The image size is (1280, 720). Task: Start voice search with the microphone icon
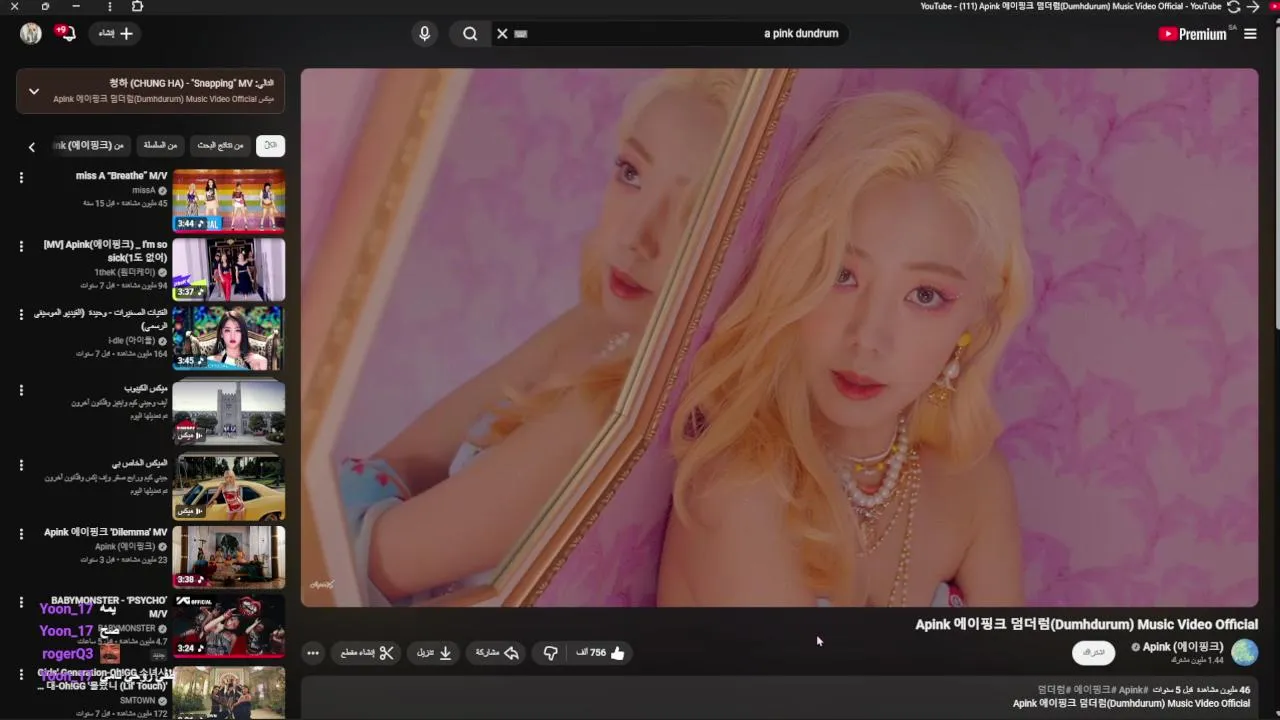pos(425,34)
